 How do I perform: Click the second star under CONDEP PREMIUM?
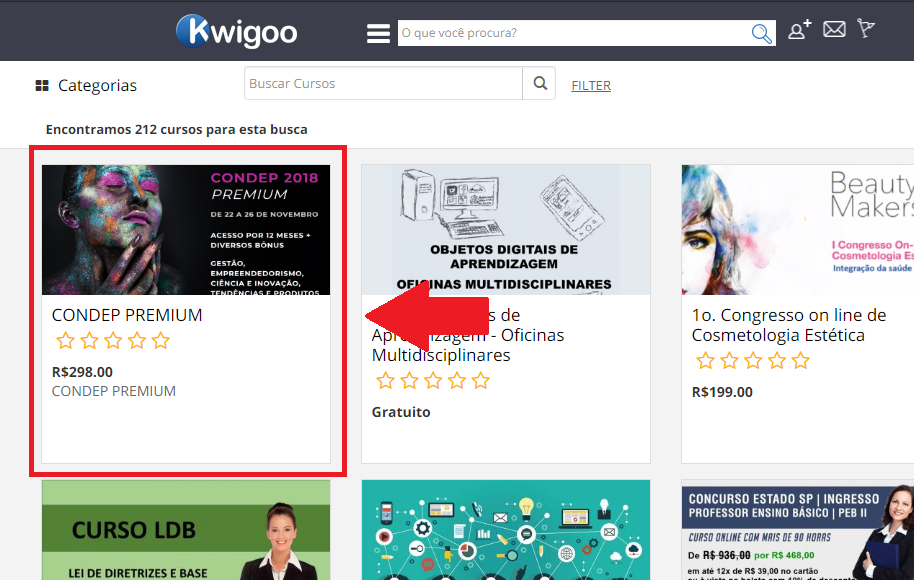(89, 340)
